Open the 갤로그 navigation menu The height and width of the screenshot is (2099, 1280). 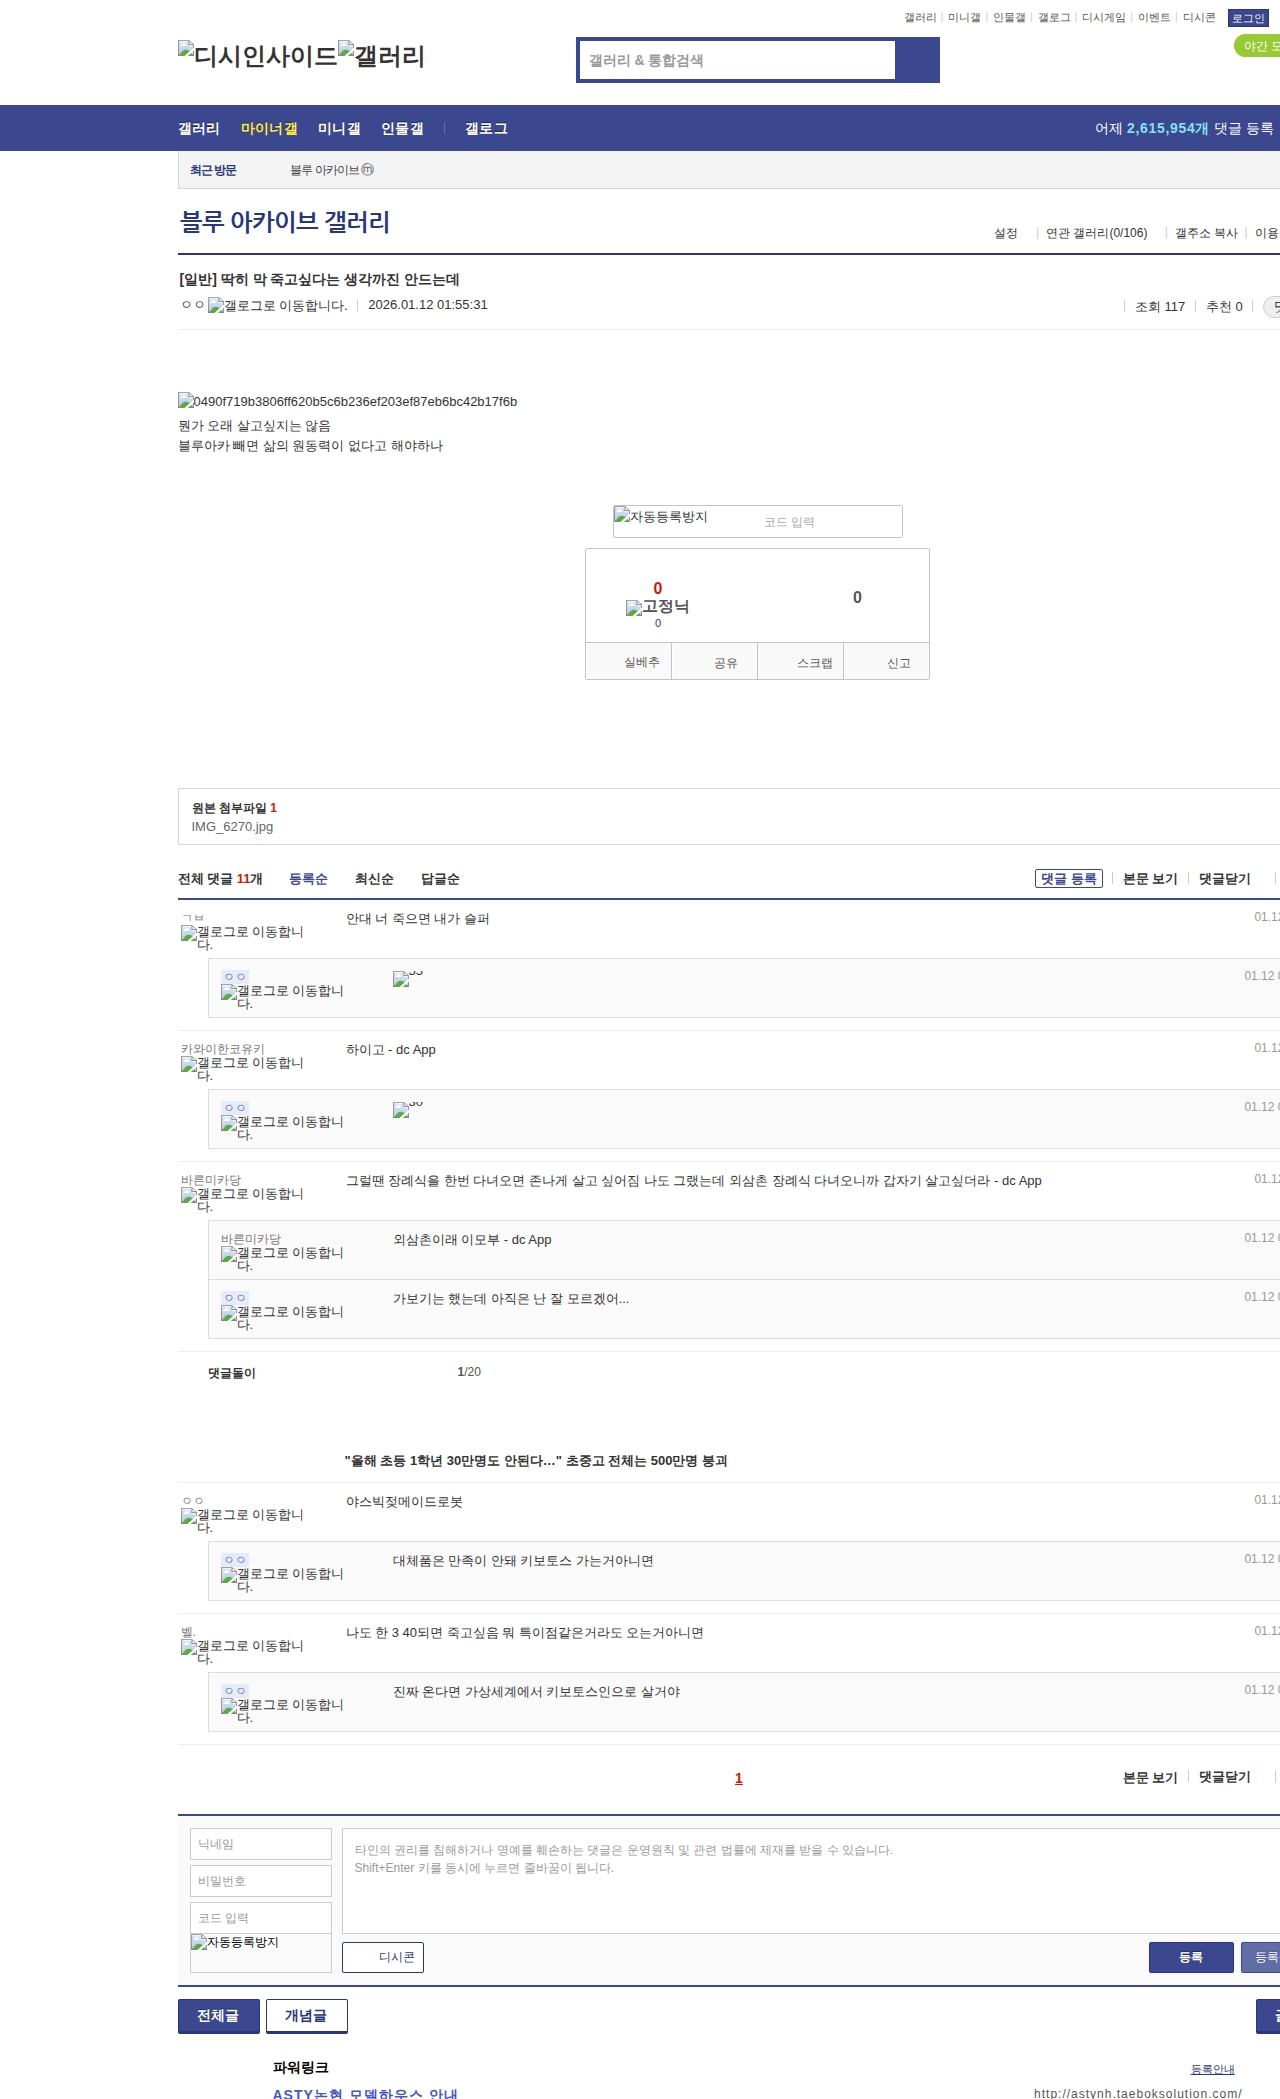tap(486, 129)
